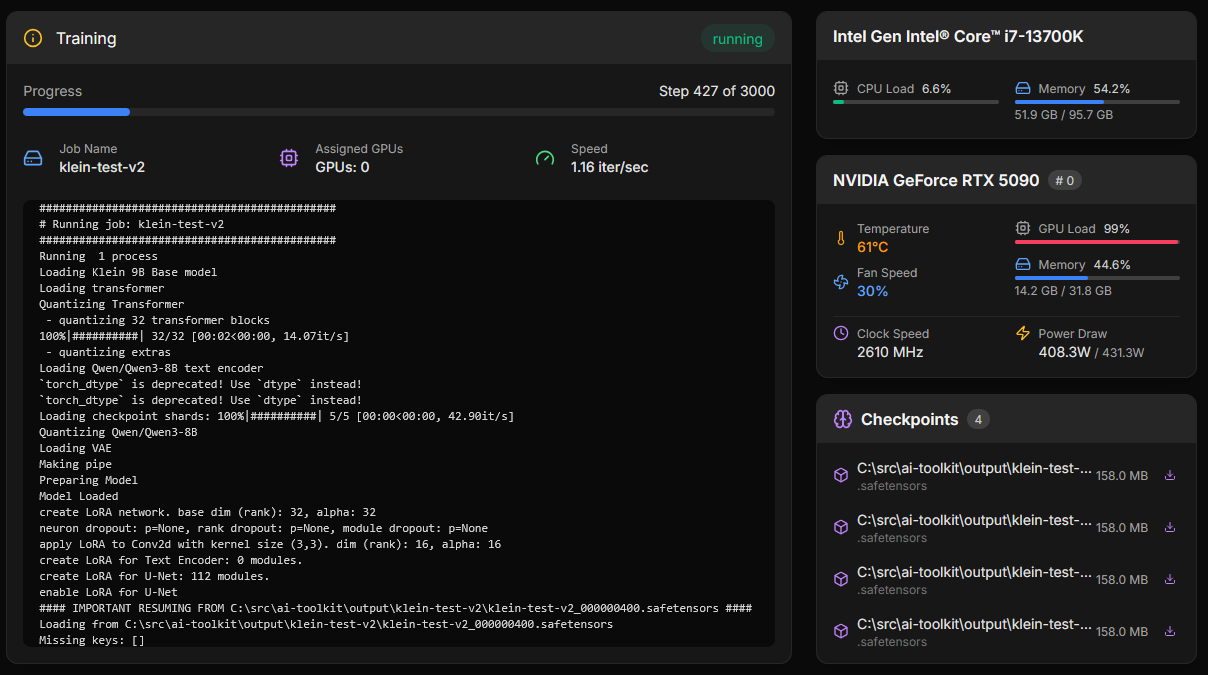
Task: Click the training Progress bar
Action: 399,112
